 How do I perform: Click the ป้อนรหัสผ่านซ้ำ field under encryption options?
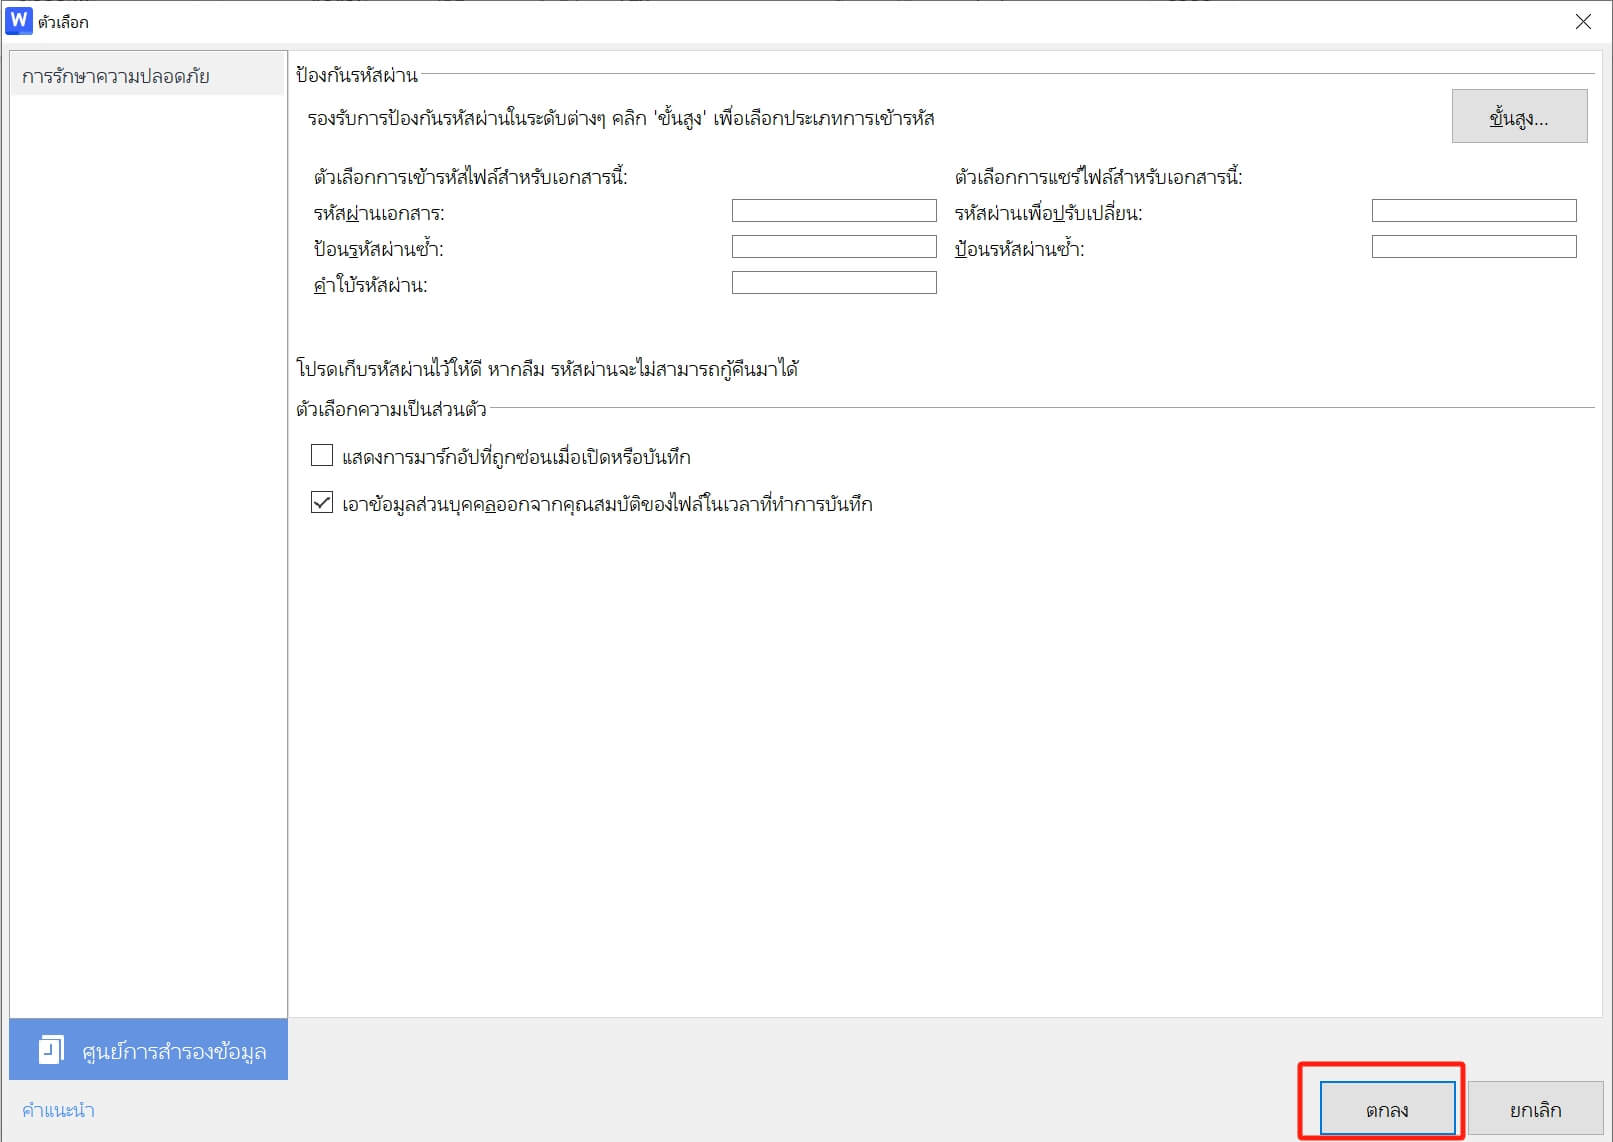[x=834, y=246]
